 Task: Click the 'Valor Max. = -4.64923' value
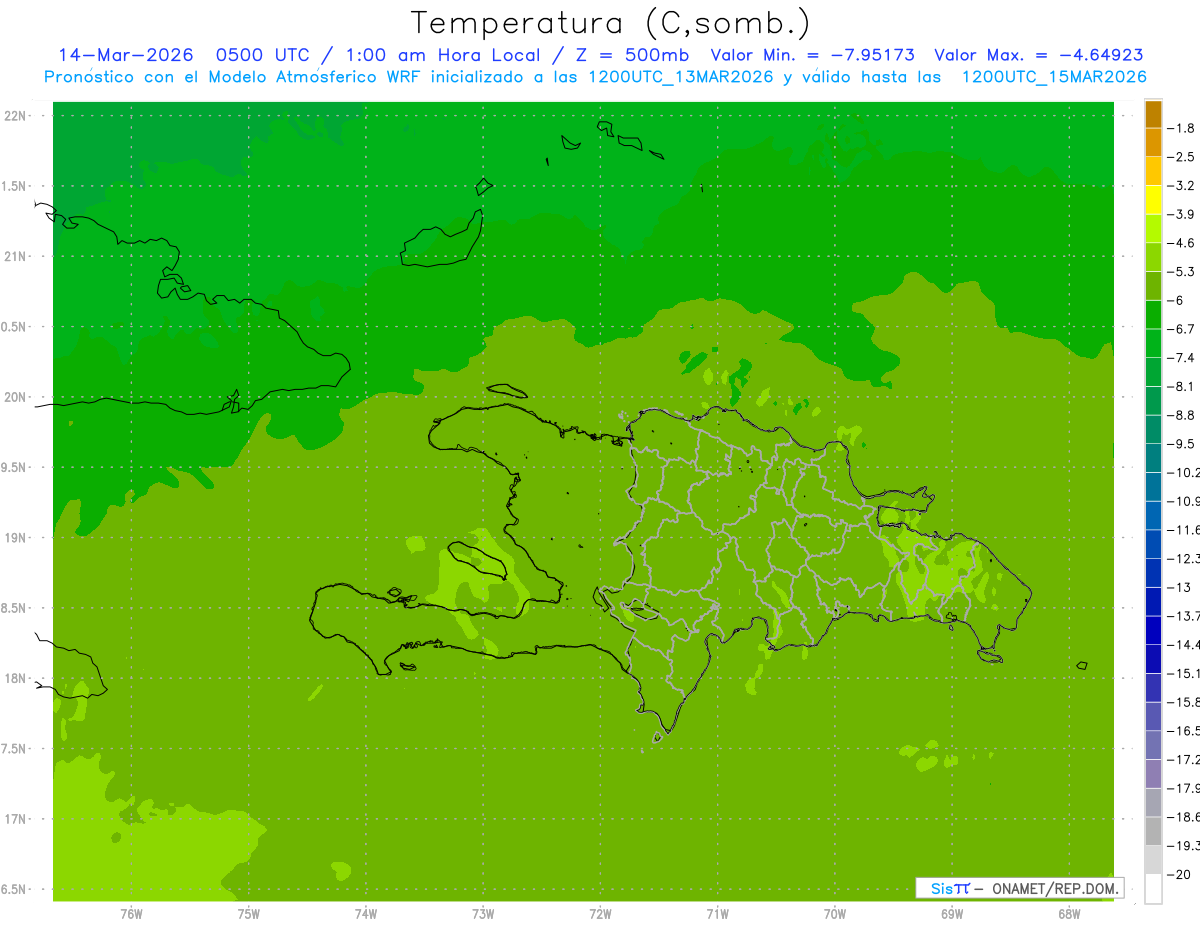tap(1039, 55)
